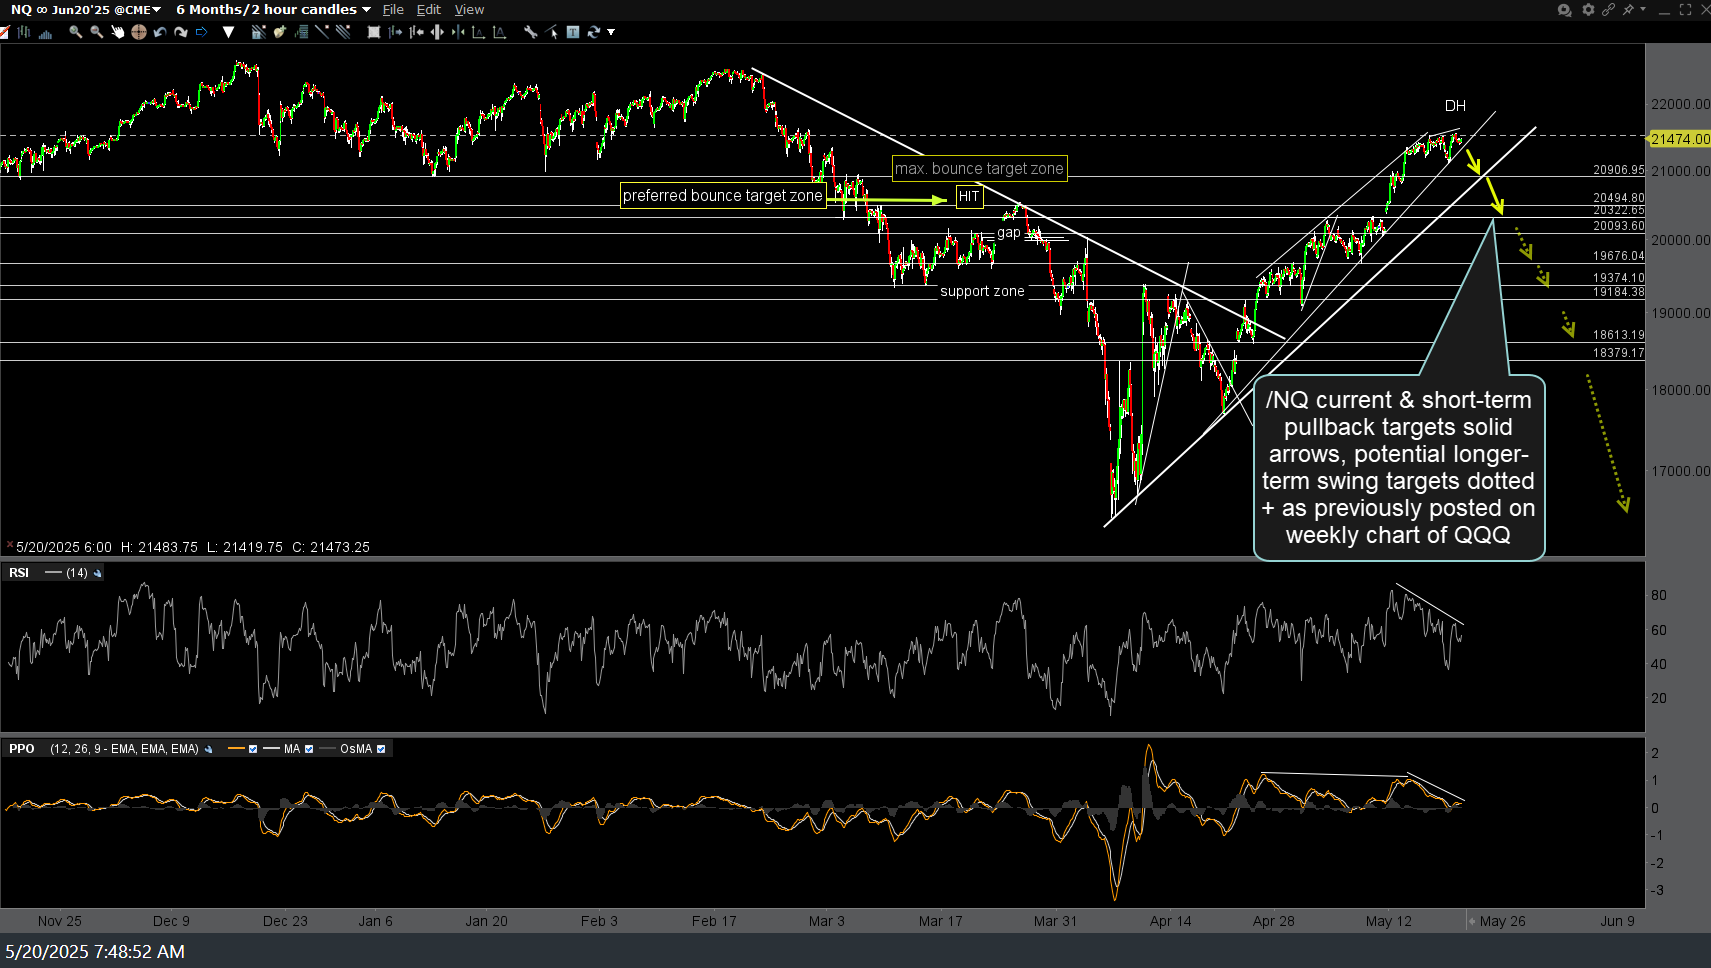The image size is (1711, 968).
Task: Uncheck the PPO orange line checkbox
Action: [x=253, y=749]
